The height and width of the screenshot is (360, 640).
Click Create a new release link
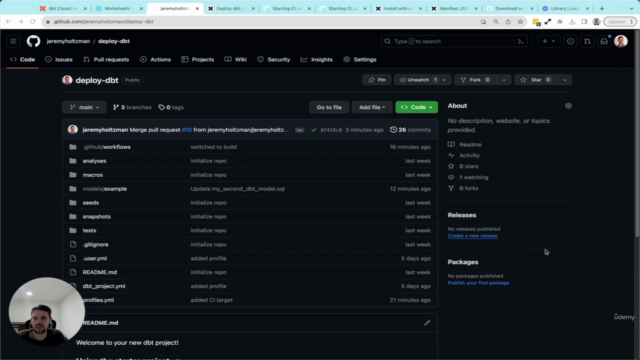472,236
